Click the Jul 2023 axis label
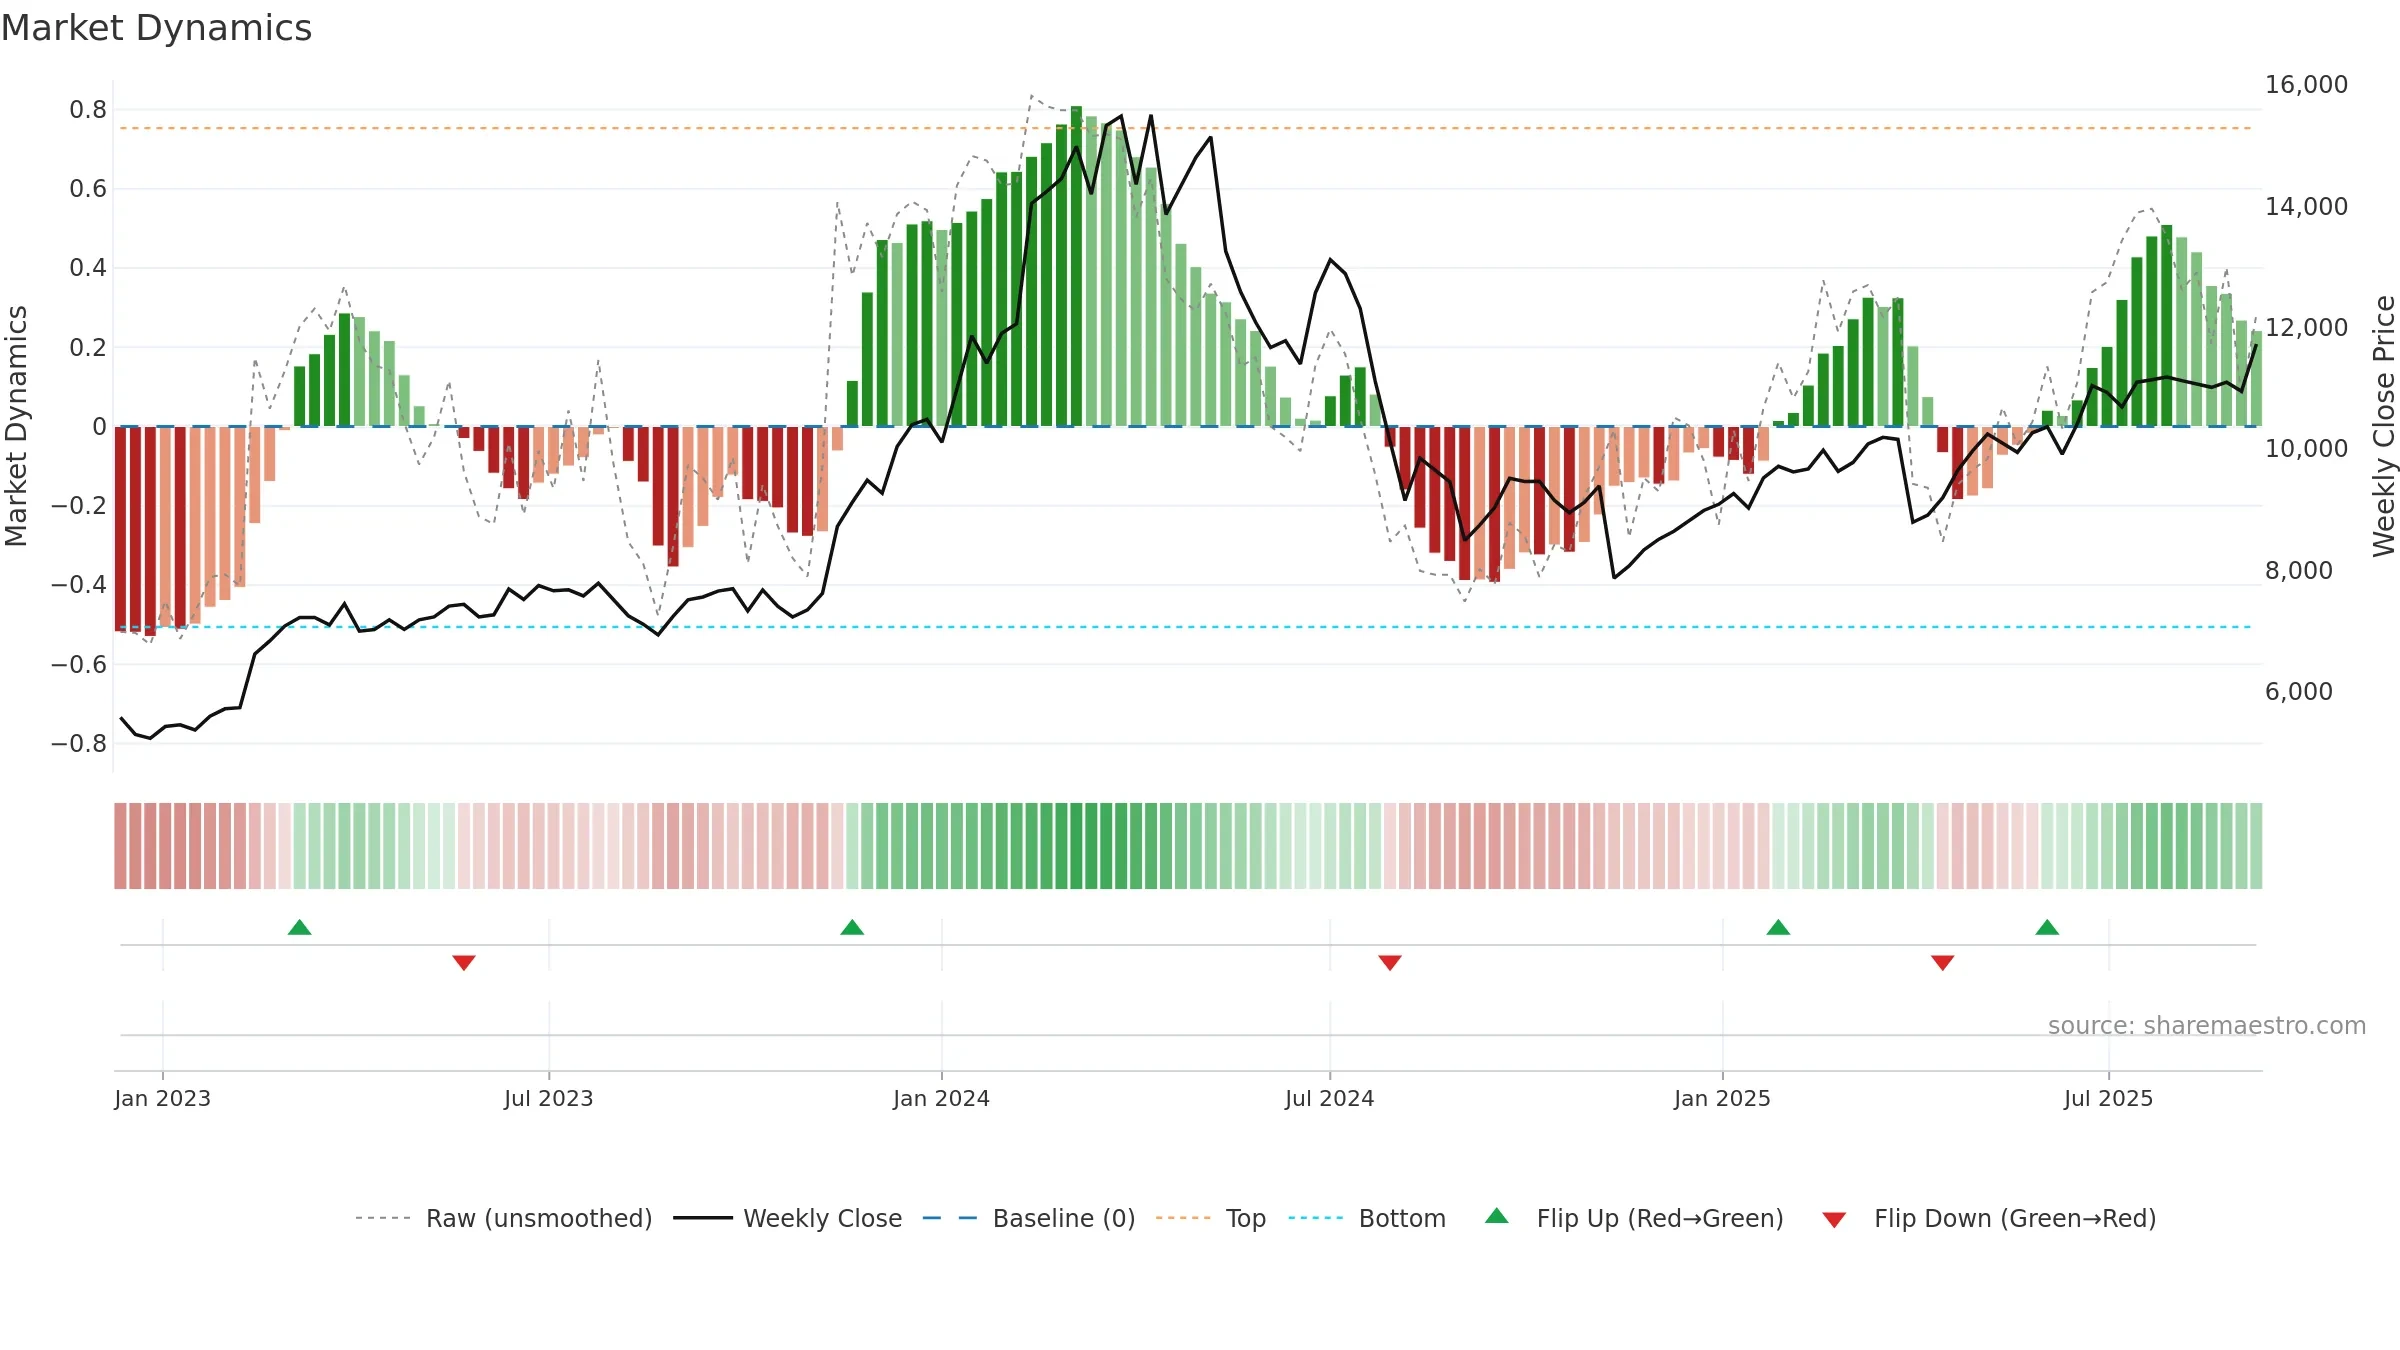The image size is (2400, 1350). (549, 1098)
